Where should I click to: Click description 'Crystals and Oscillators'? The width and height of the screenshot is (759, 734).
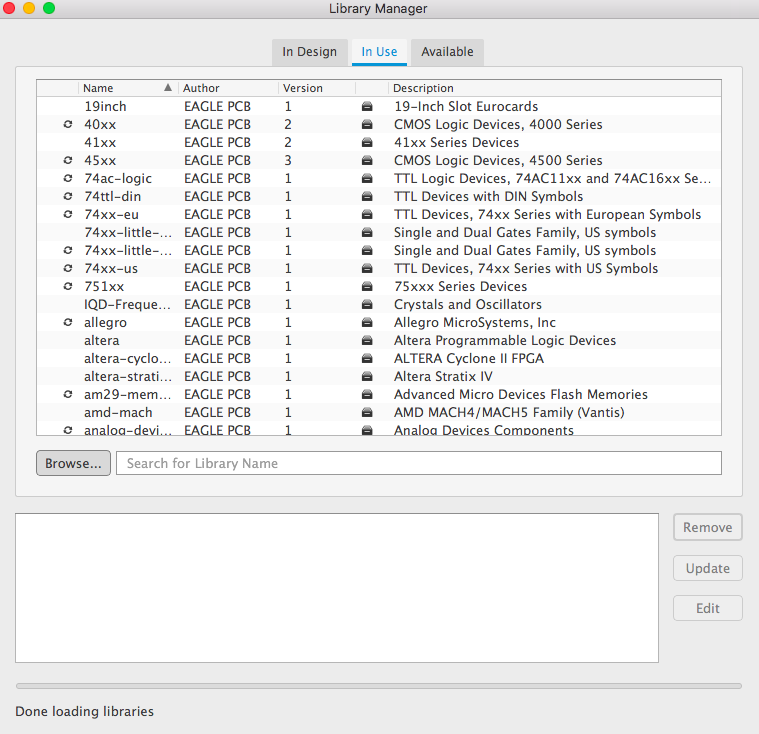pos(468,305)
